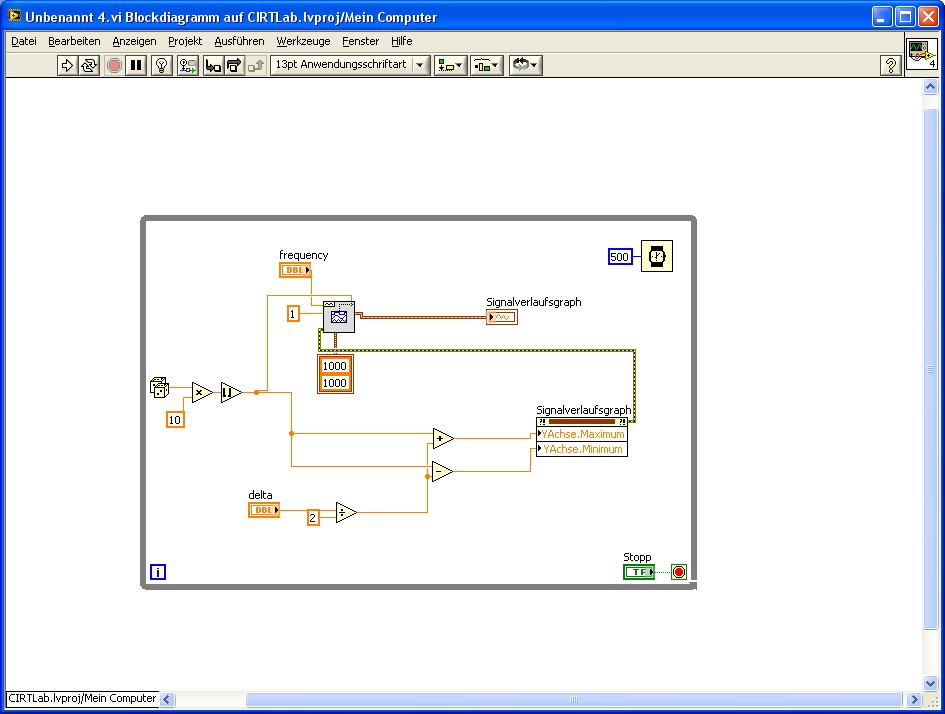The height and width of the screenshot is (714, 945).
Task: Click the Run Continuously button
Action: tap(89, 65)
